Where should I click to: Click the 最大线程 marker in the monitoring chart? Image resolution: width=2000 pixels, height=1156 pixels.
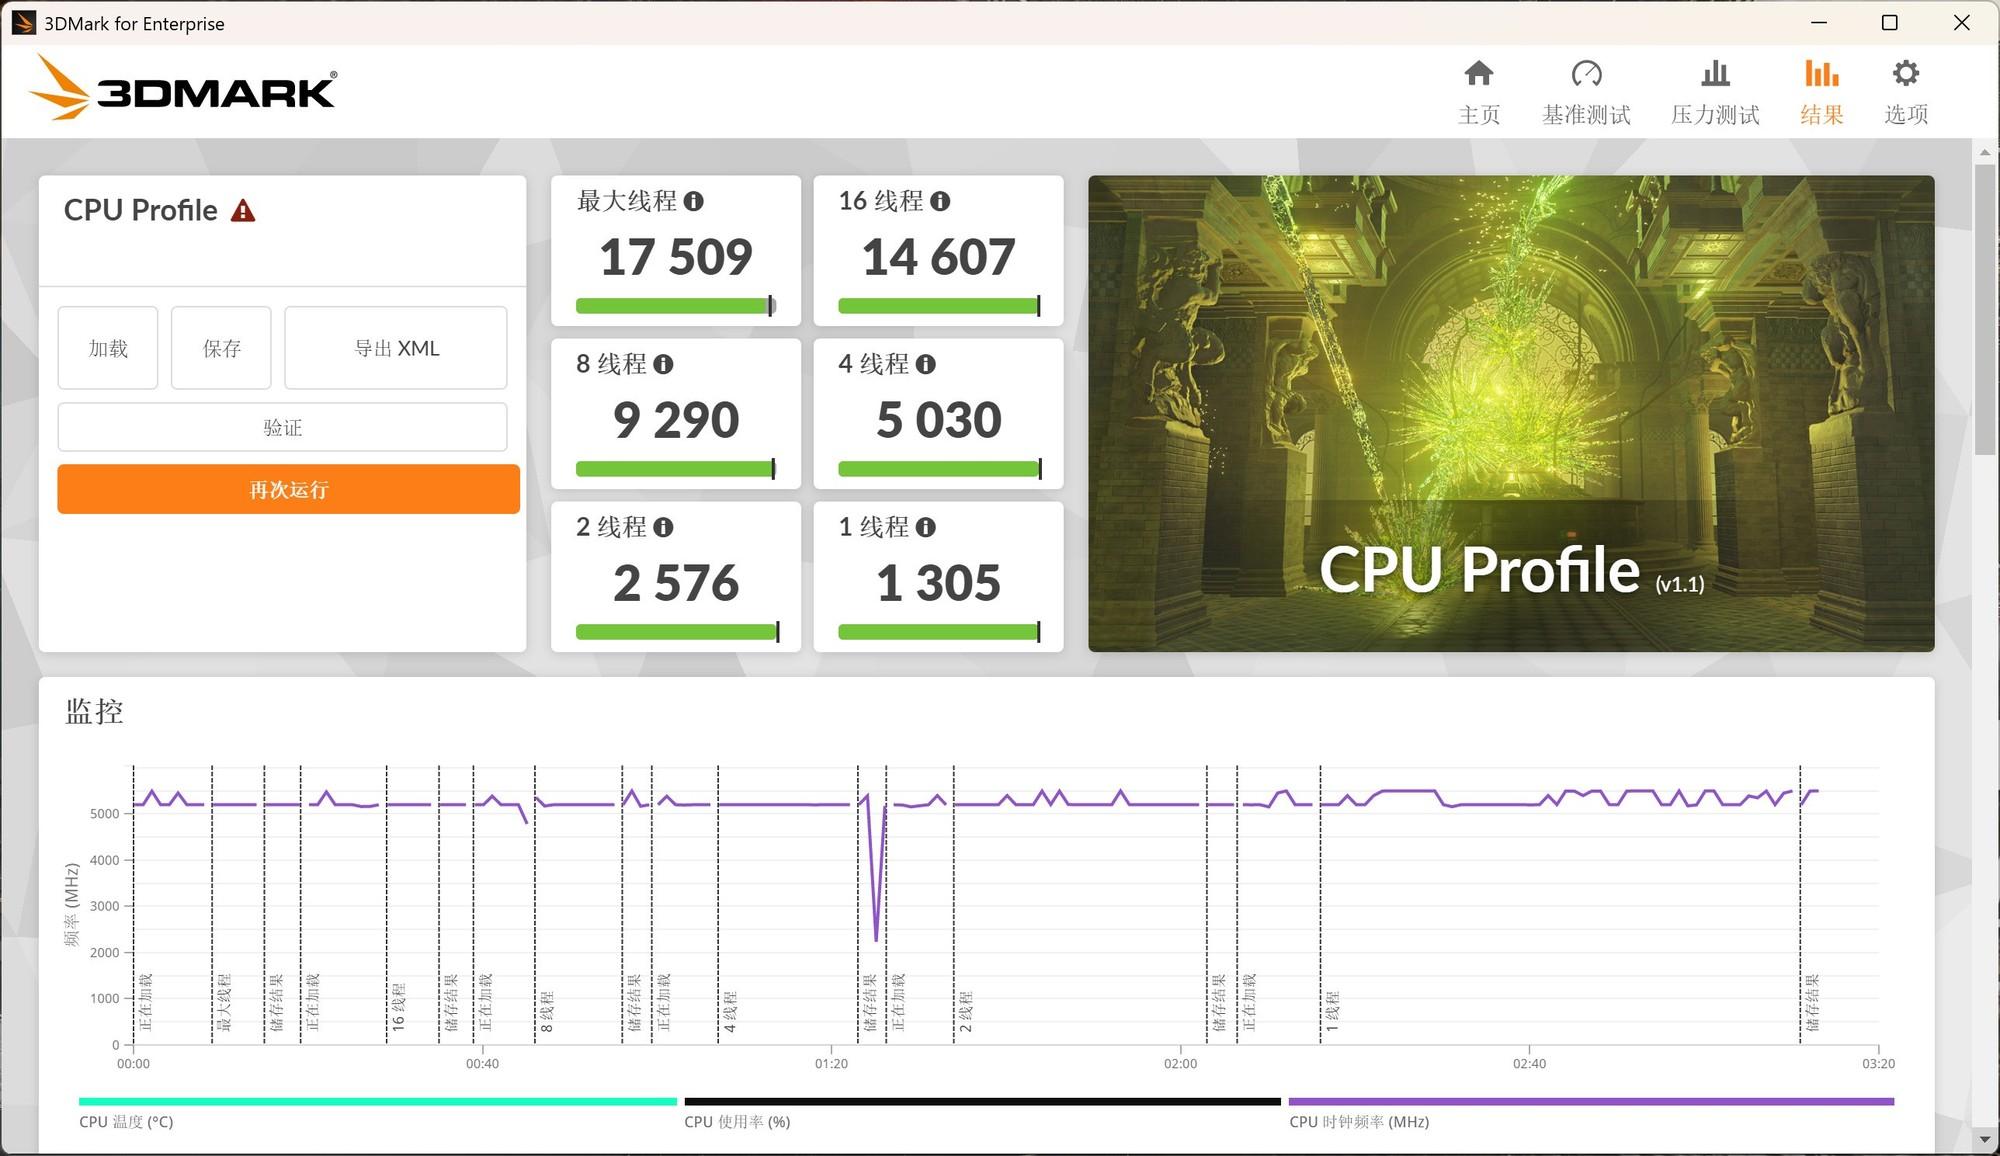point(223,1002)
